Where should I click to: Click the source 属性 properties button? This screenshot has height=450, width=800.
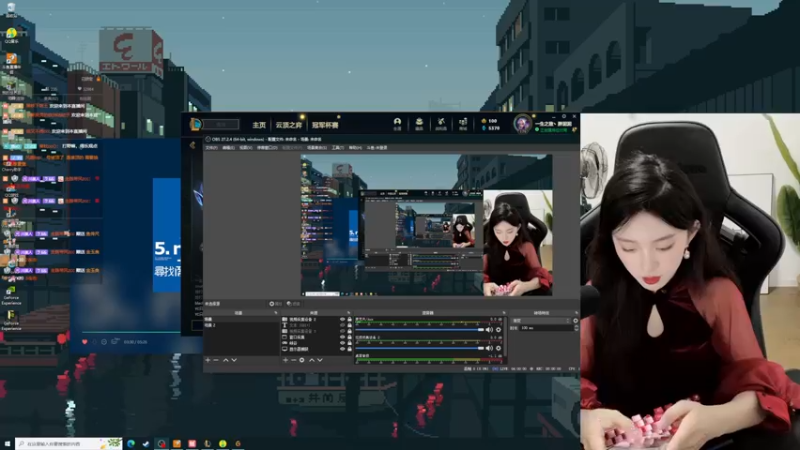276,304
